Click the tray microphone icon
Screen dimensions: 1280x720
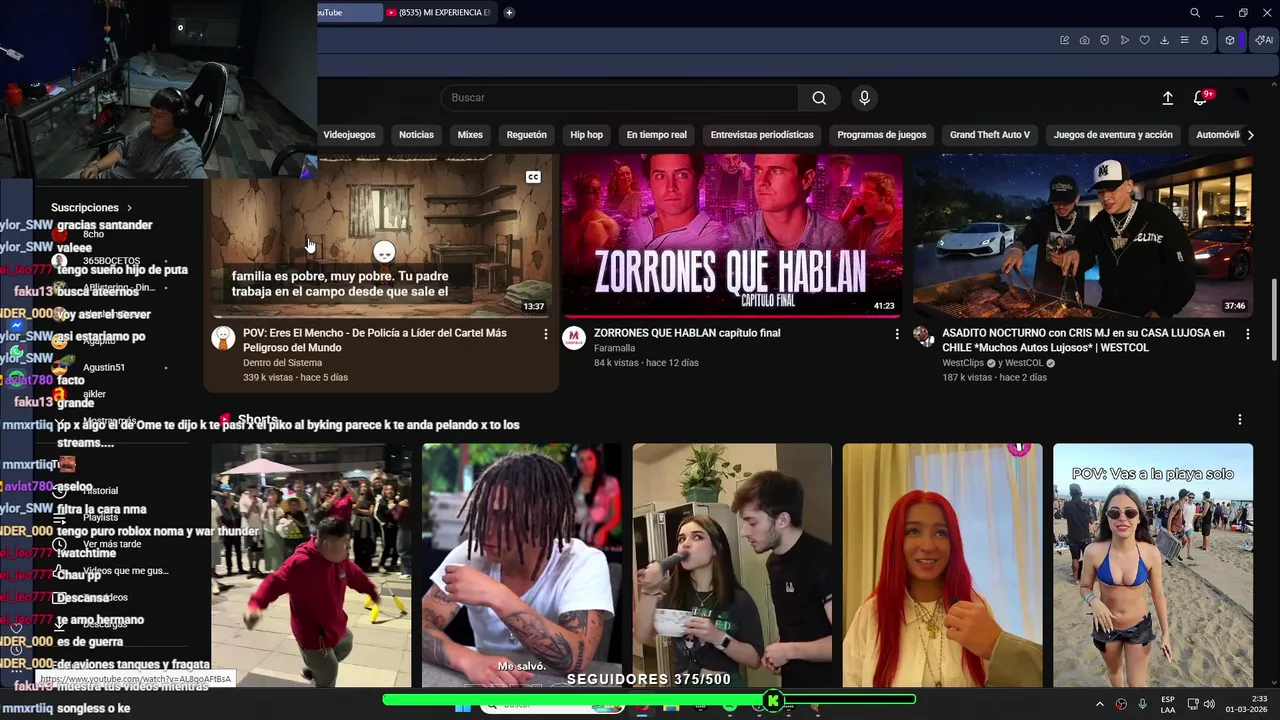tap(1143, 704)
